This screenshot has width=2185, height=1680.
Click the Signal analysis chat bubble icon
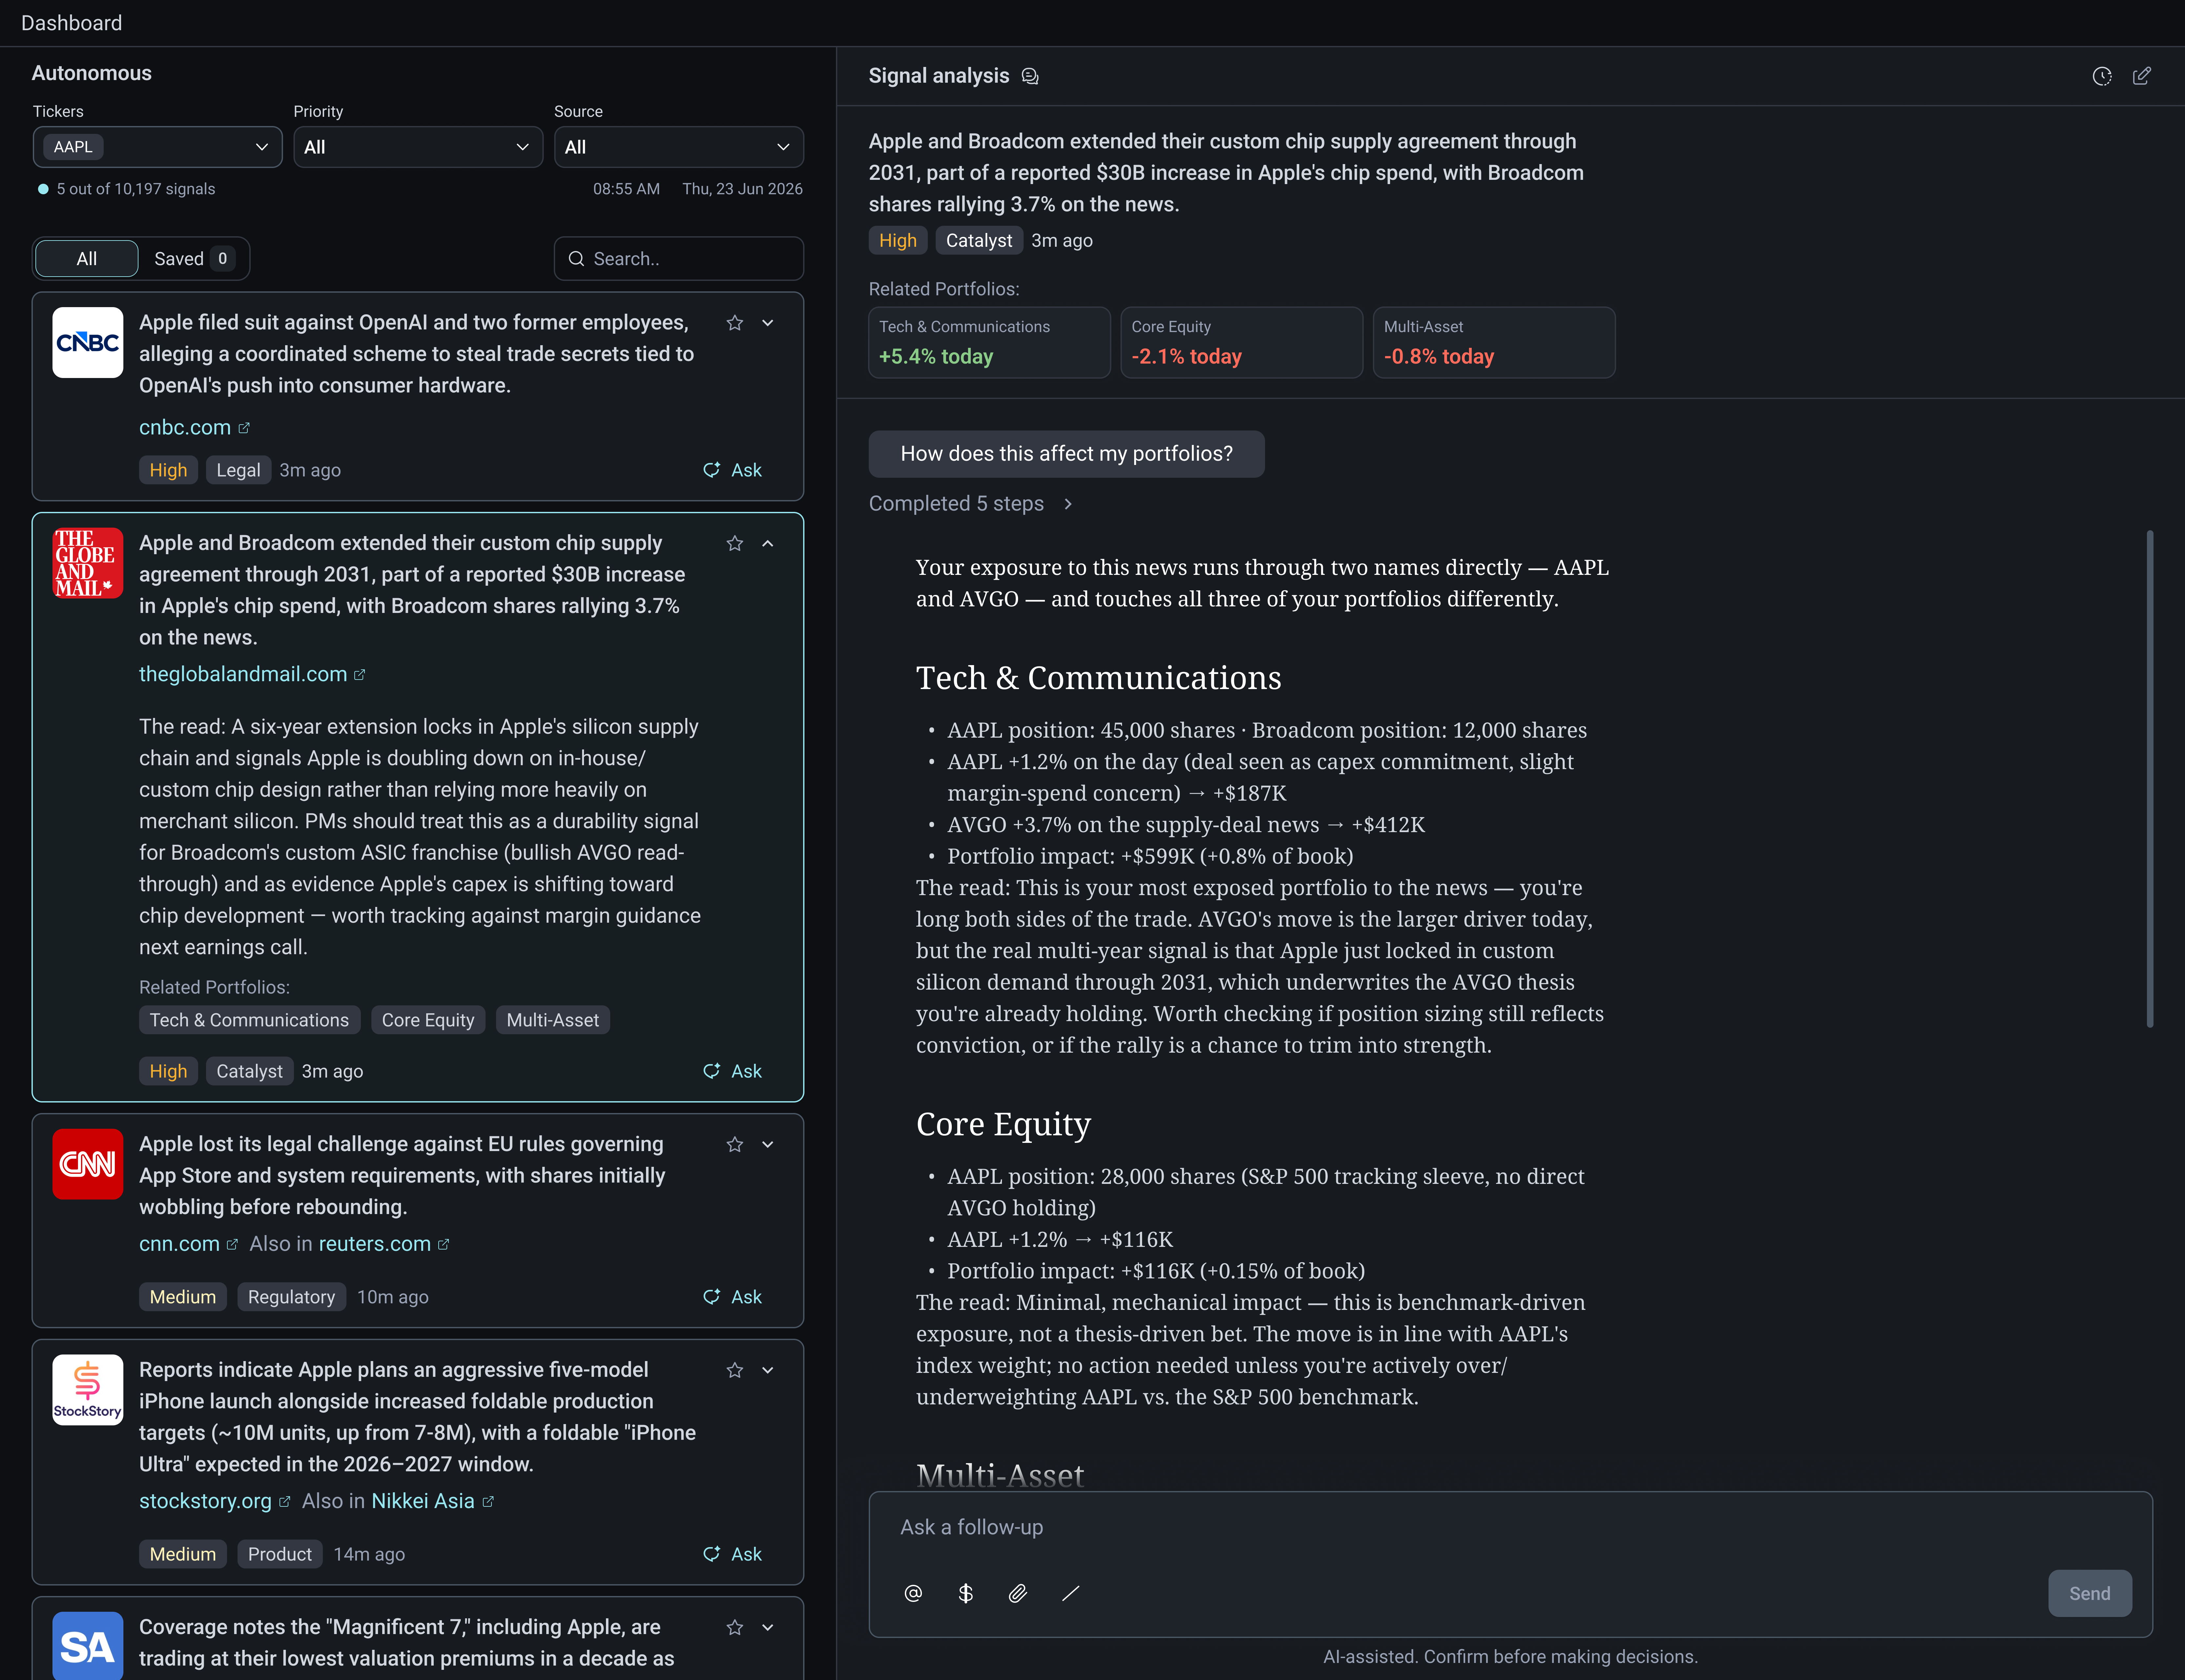point(1030,76)
